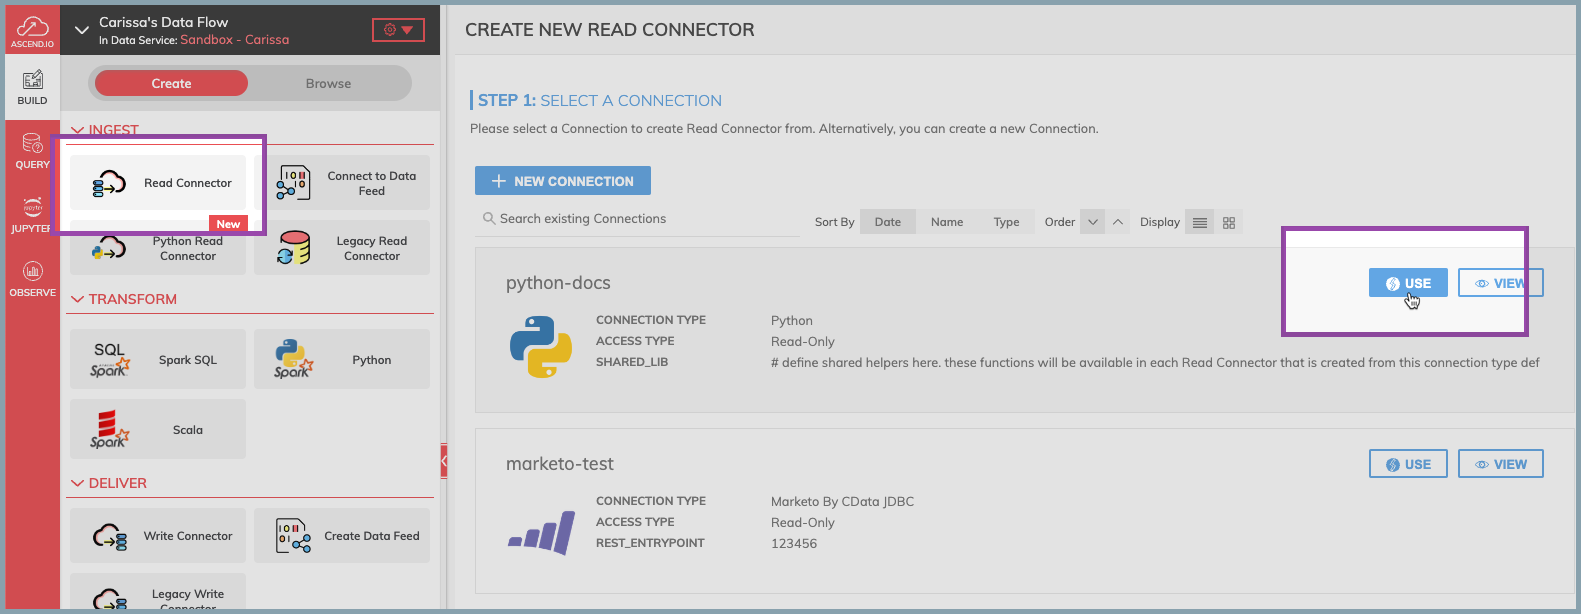This screenshot has width=1581, height=614.
Task: Switch to the Build section
Action: point(32,87)
